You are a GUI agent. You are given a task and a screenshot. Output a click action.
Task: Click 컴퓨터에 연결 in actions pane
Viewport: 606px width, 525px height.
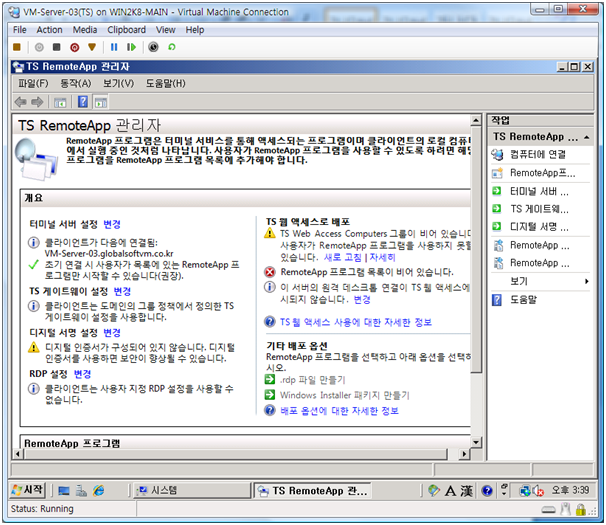[x=540, y=155]
